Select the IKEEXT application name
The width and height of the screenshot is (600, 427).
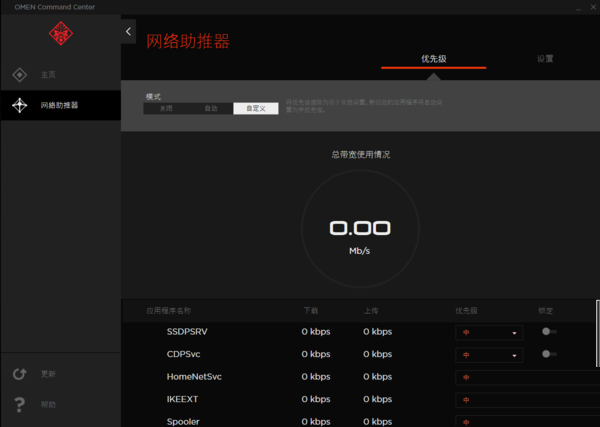[x=182, y=399]
